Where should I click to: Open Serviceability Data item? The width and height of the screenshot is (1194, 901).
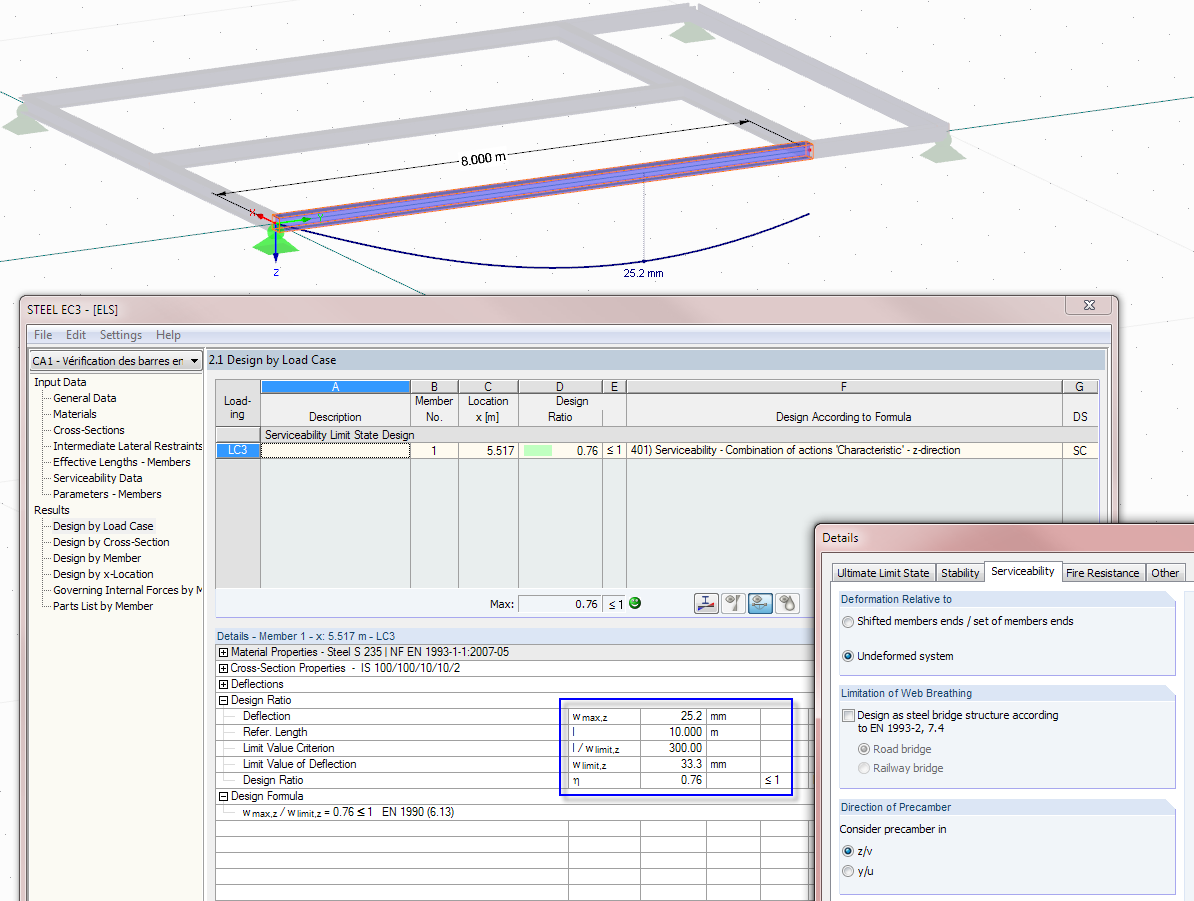pyautogui.click(x=97, y=478)
